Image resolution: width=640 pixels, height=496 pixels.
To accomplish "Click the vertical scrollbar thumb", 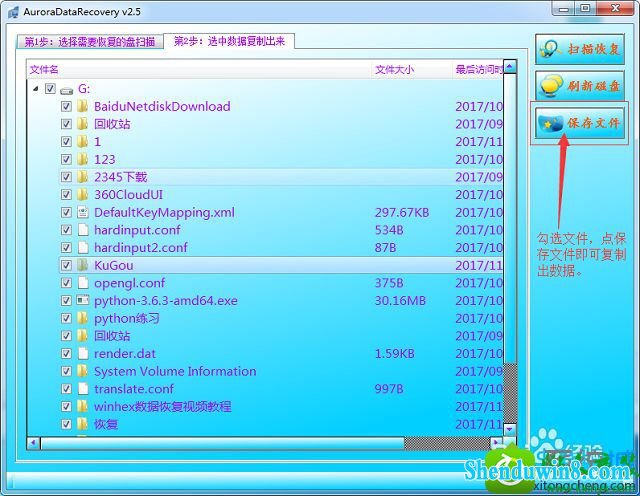I will click(509, 217).
